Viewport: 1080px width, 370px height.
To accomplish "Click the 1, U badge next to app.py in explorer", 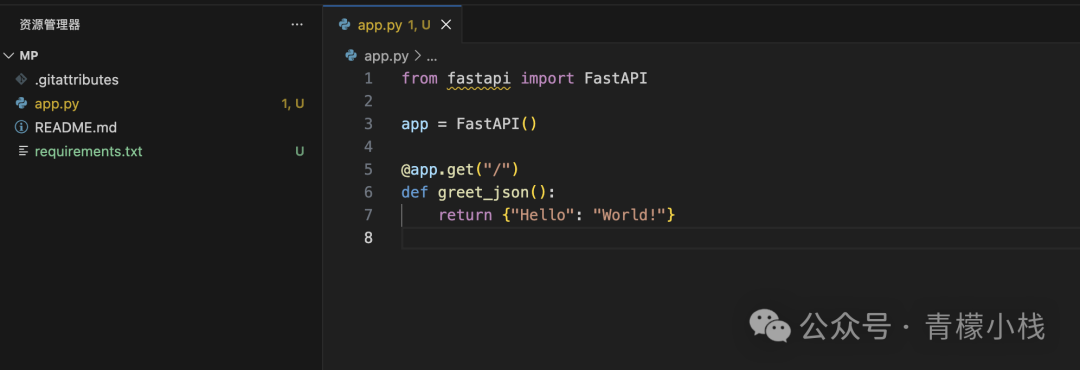I will pos(293,104).
